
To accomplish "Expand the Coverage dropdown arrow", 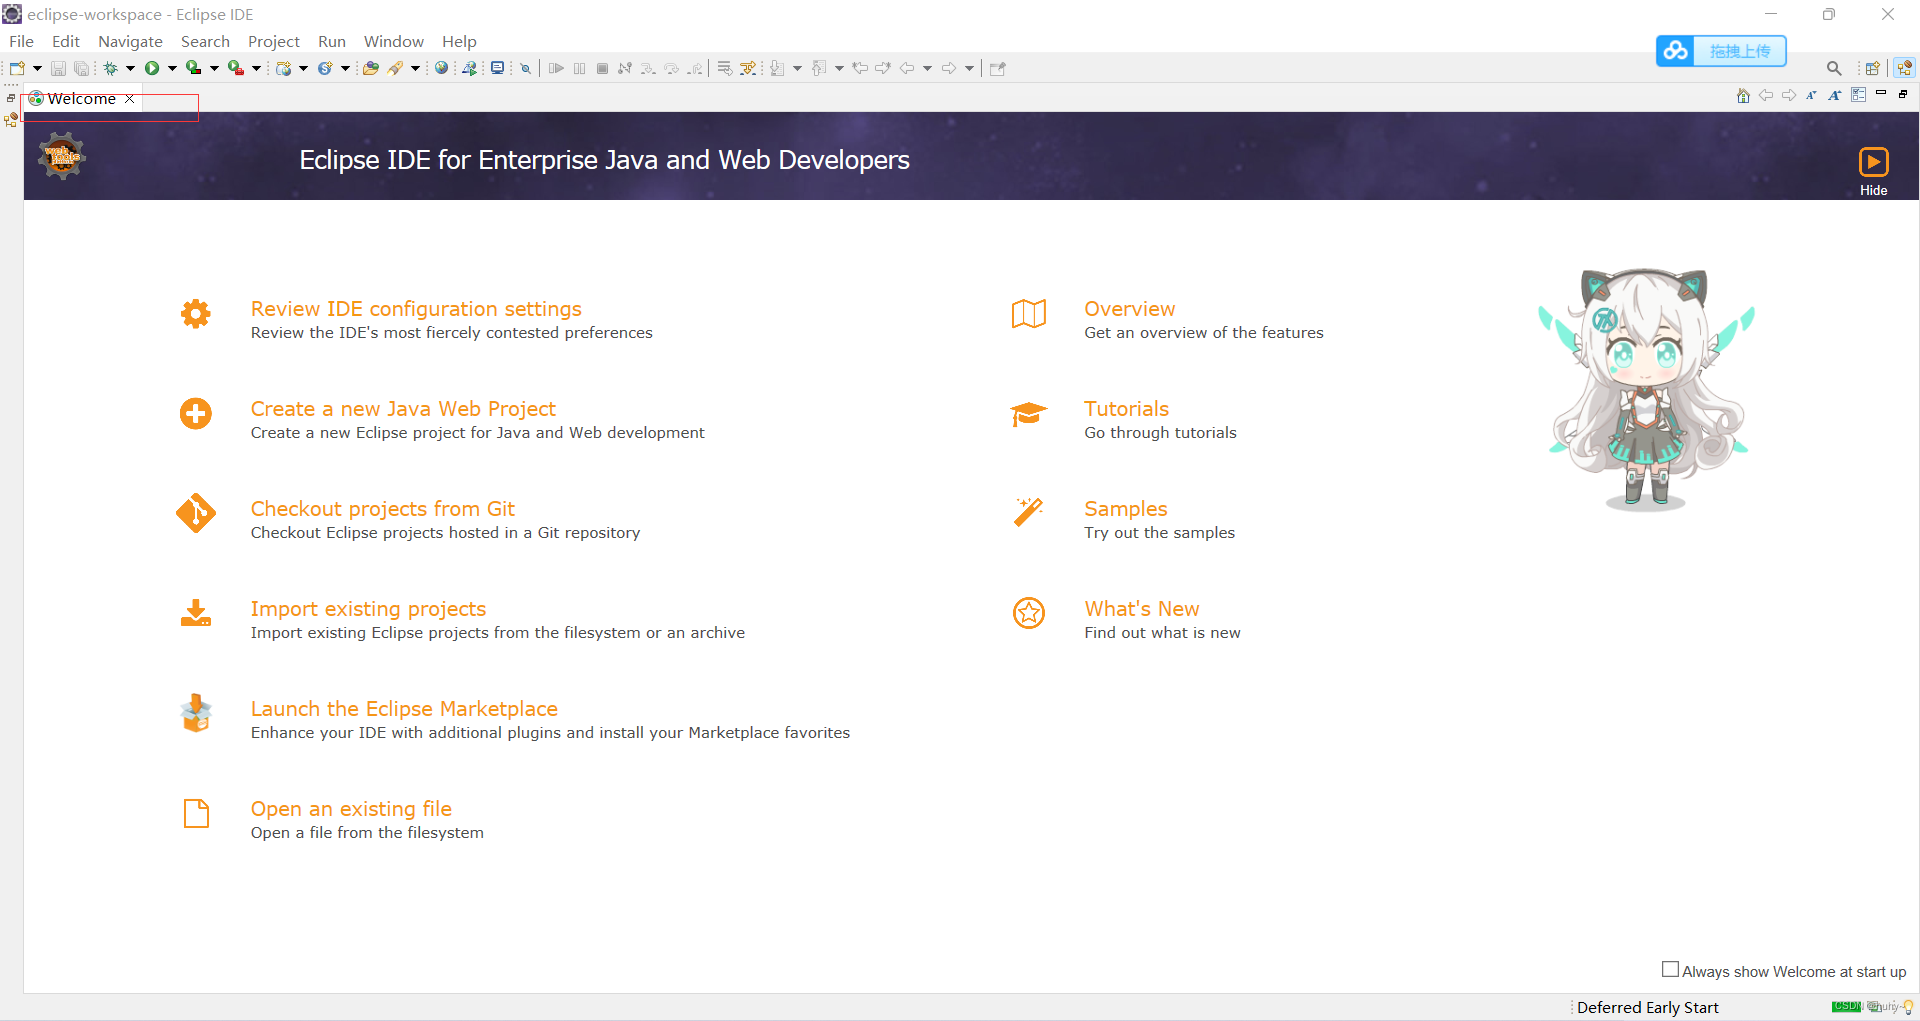I will tap(214, 68).
